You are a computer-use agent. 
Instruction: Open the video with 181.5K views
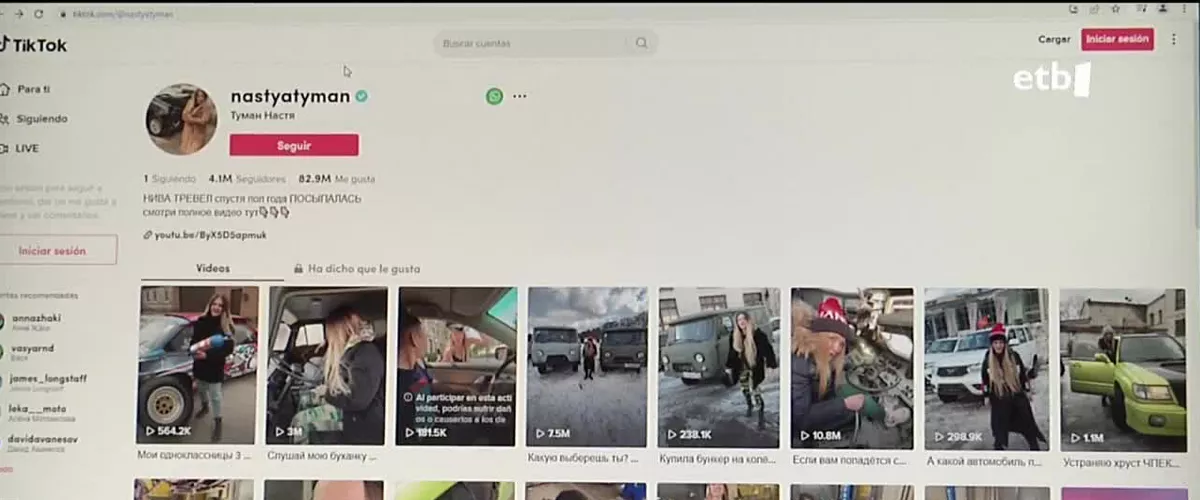pos(457,366)
